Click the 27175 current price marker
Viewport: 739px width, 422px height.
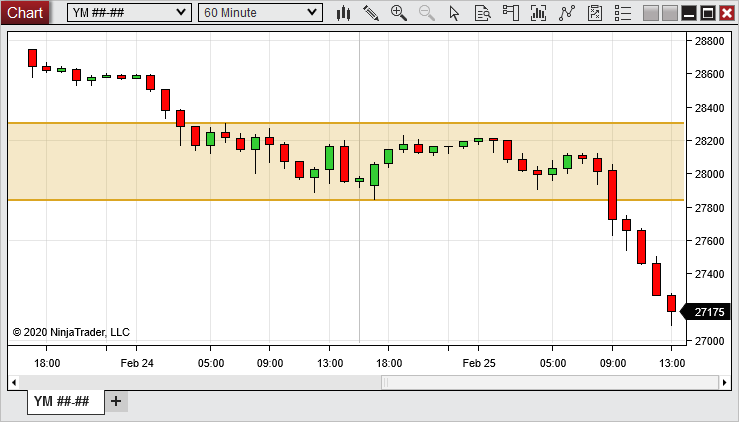(709, 313)
